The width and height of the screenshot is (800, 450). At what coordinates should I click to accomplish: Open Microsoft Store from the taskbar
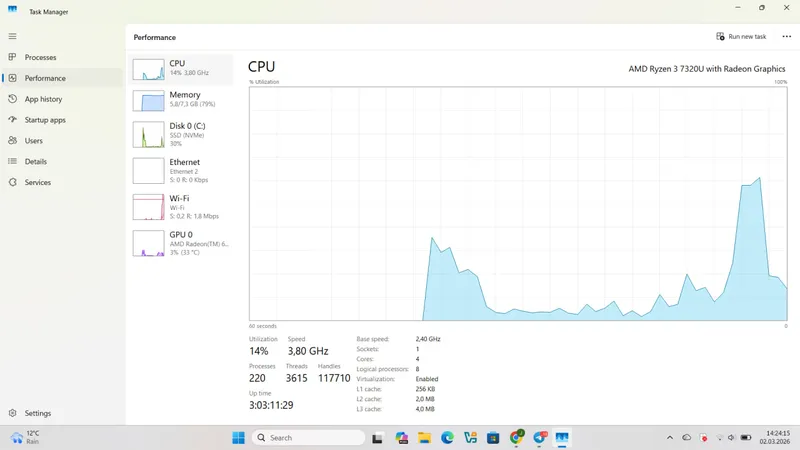493,438
